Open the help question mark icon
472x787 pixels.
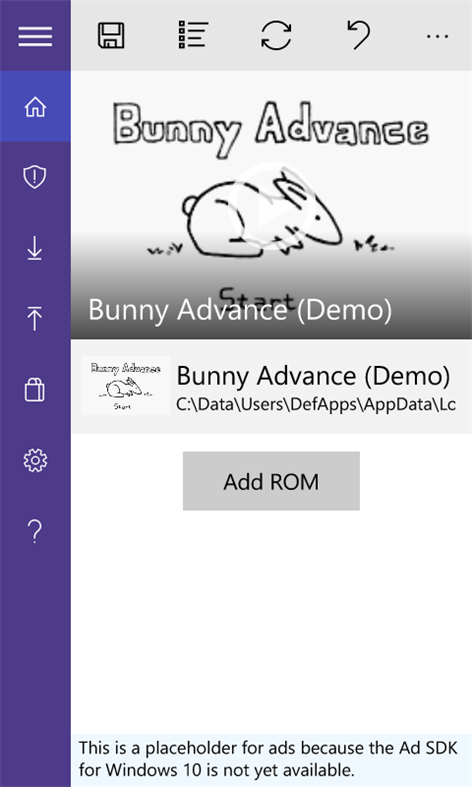(35, 532)
